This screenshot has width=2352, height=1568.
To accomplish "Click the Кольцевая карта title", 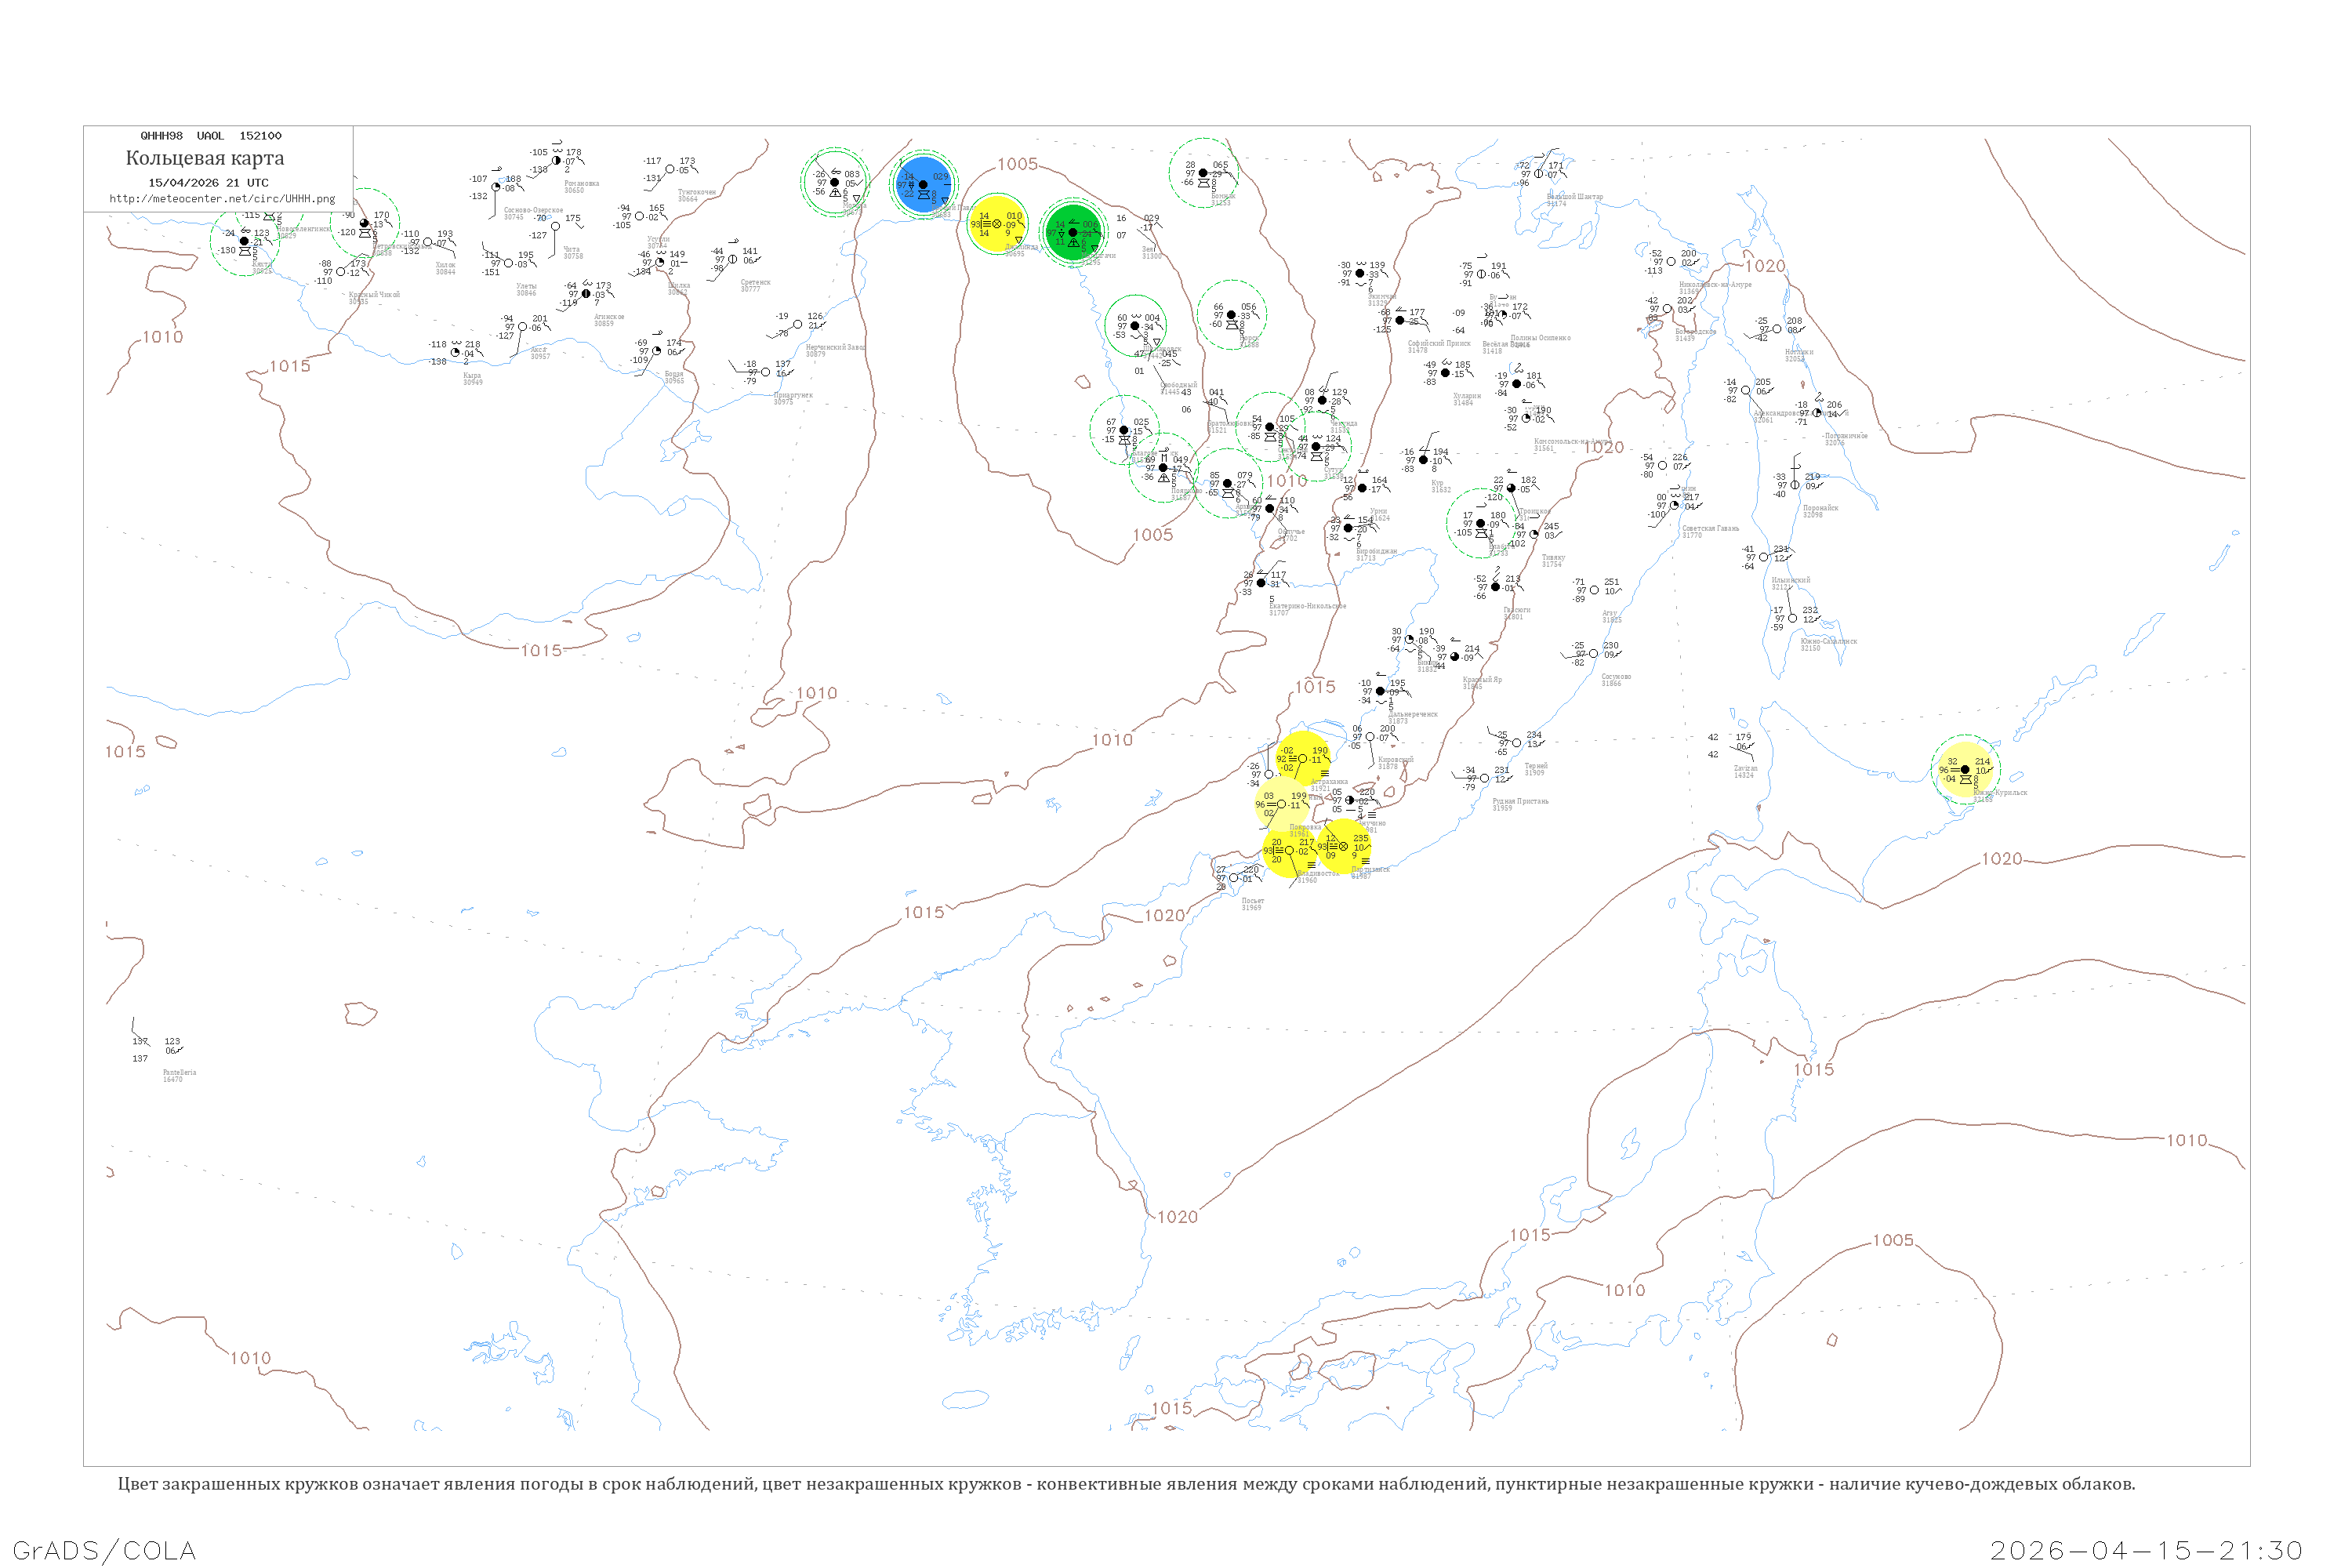I will [x=205, y=158].
